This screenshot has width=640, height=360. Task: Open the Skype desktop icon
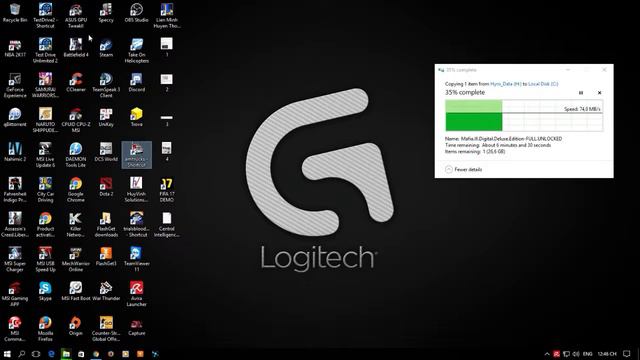coord(45,291)
